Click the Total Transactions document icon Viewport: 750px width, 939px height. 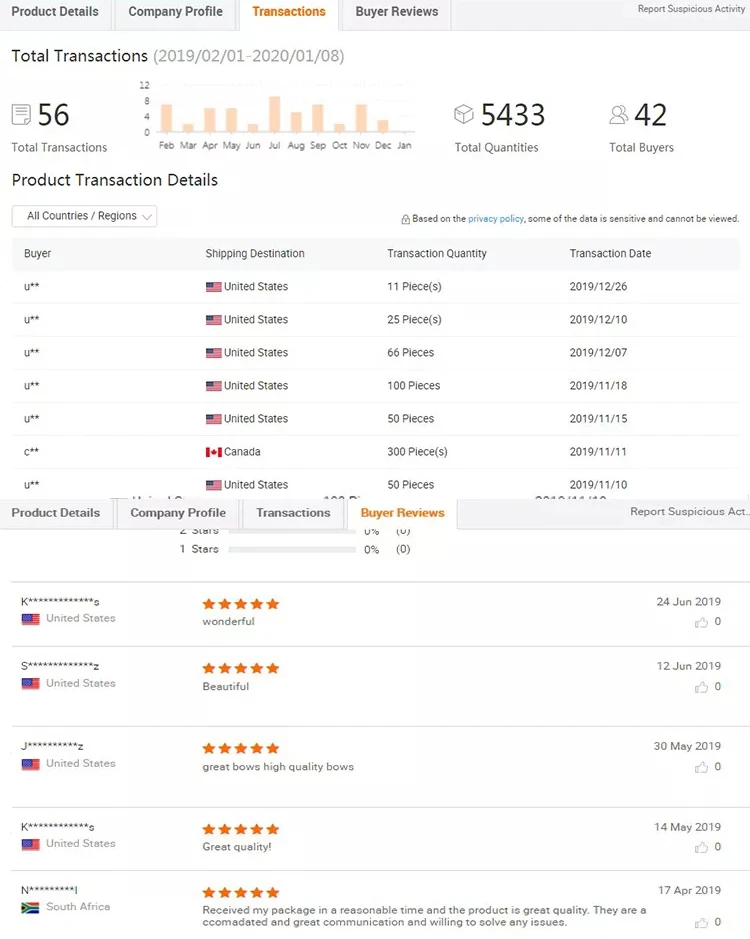pos(21,115)
